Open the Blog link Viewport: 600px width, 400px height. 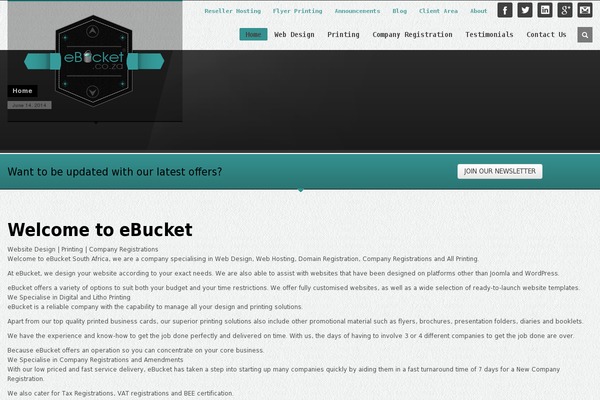click(x=399, y=11)
